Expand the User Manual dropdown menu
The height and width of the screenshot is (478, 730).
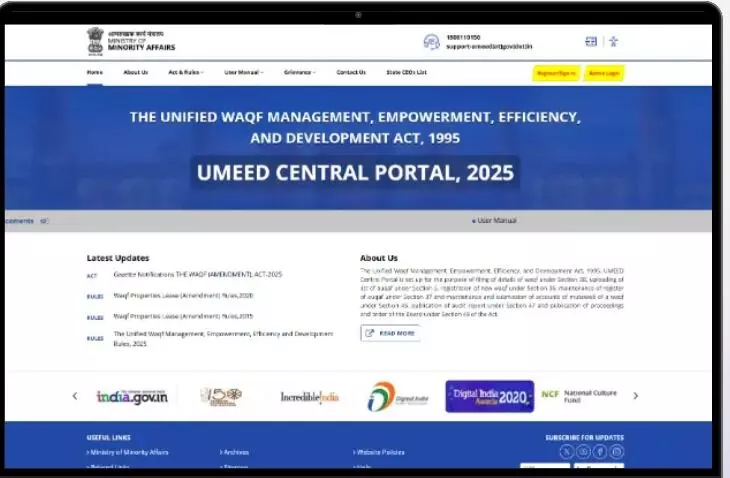(243, 73)
